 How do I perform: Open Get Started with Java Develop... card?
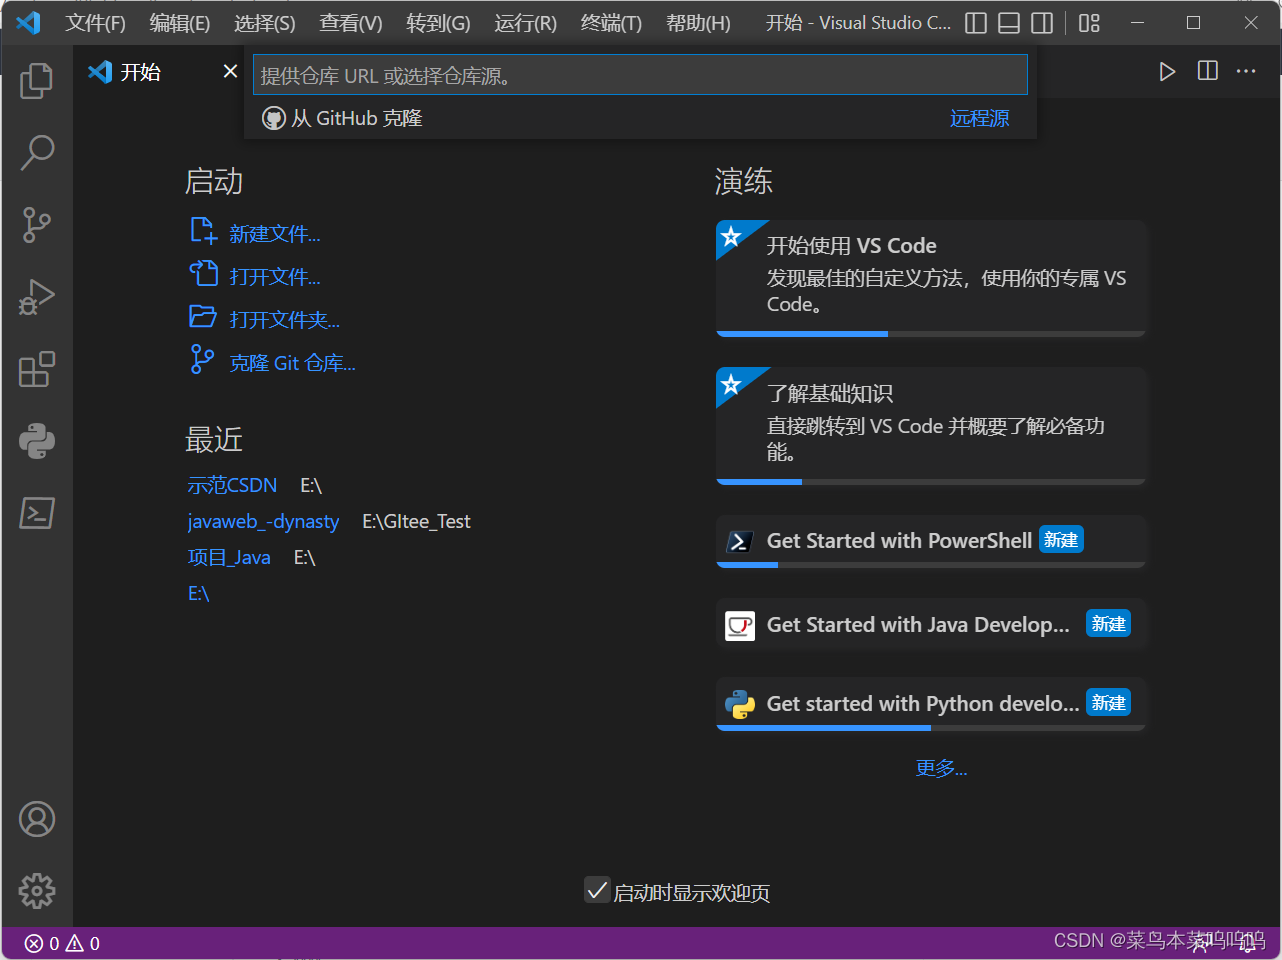pyautogui.click(x=931, y=625)
